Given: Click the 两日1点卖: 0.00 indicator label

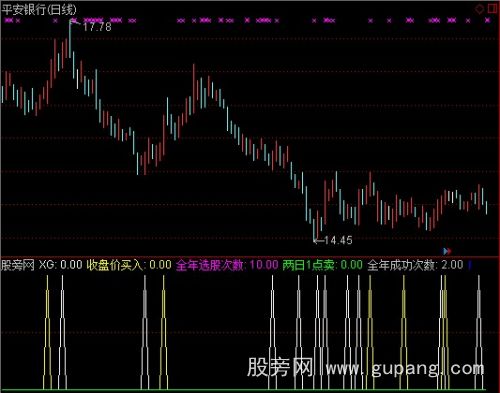Looking at the screenshot, I should pos(322,265).
